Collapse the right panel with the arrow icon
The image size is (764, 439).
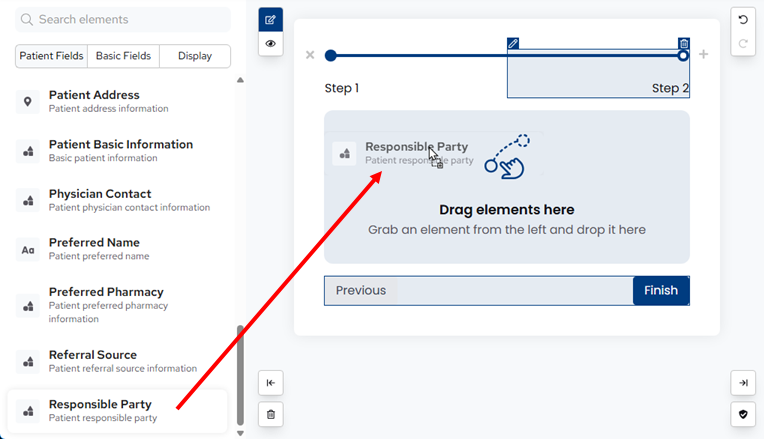(743, 383)
